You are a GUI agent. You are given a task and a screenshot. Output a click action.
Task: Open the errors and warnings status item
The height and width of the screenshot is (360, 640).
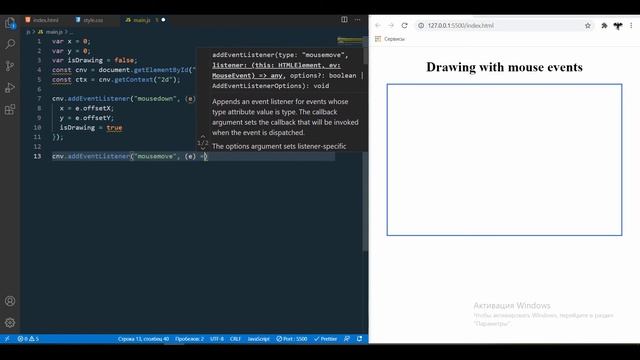click(x=28, y=339)
